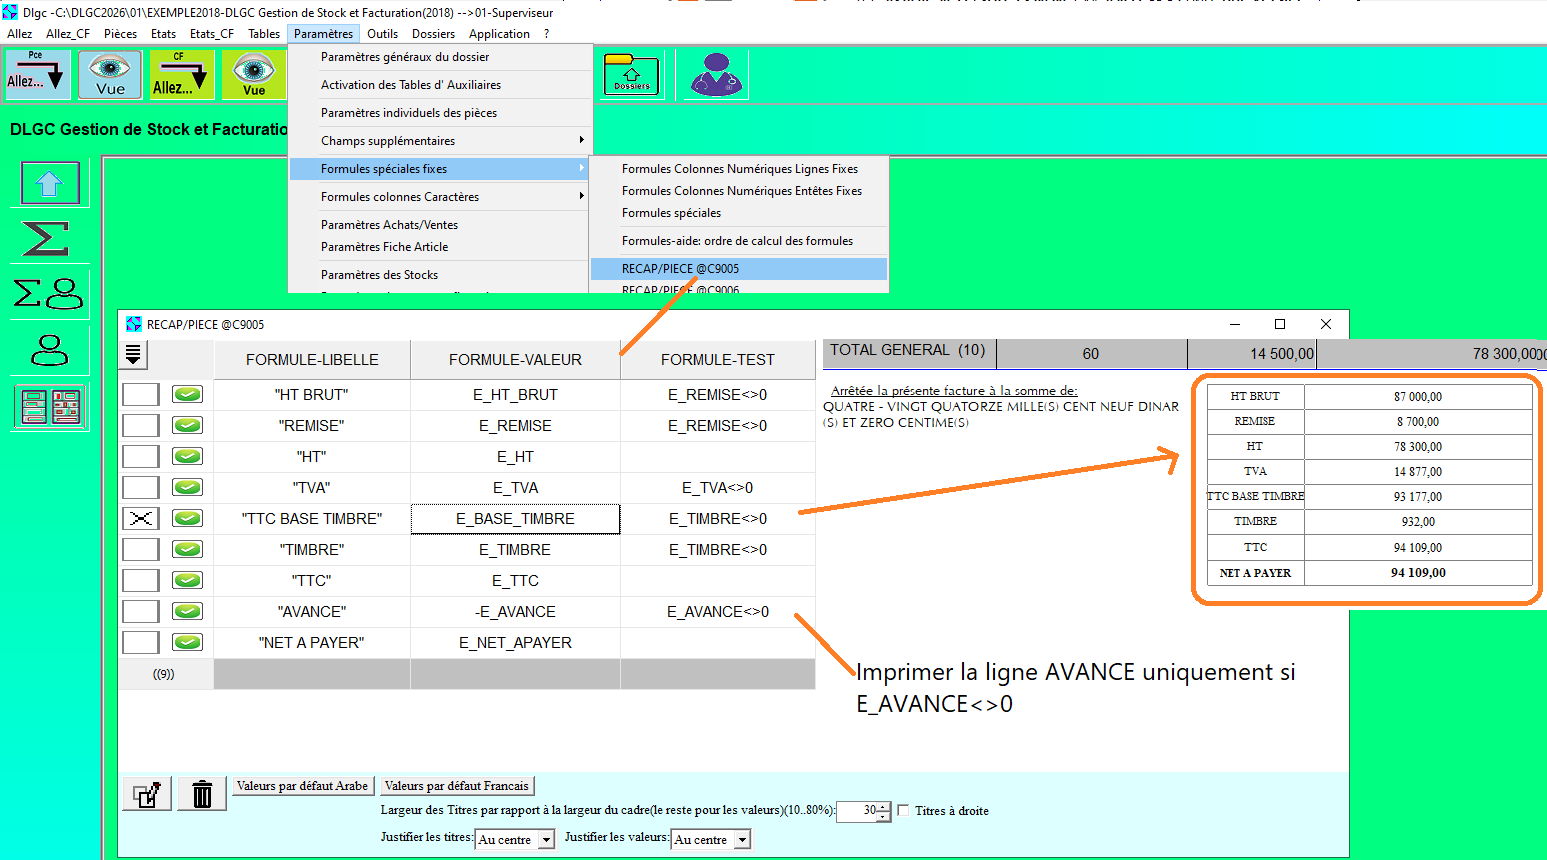
Task: Click the Sigma sum icon in sidebar
Action: pos(46,238)
